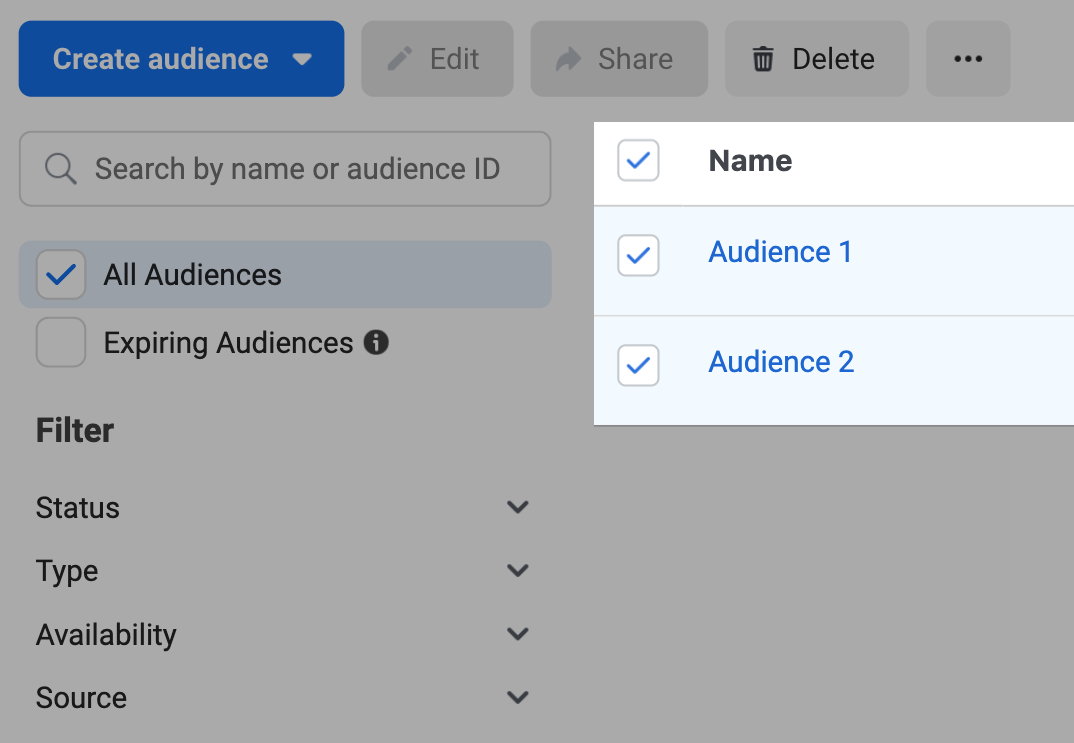Open Audience 2 details
The image size is (1074, 743).
pyautogui.click(x=780, y=361)
